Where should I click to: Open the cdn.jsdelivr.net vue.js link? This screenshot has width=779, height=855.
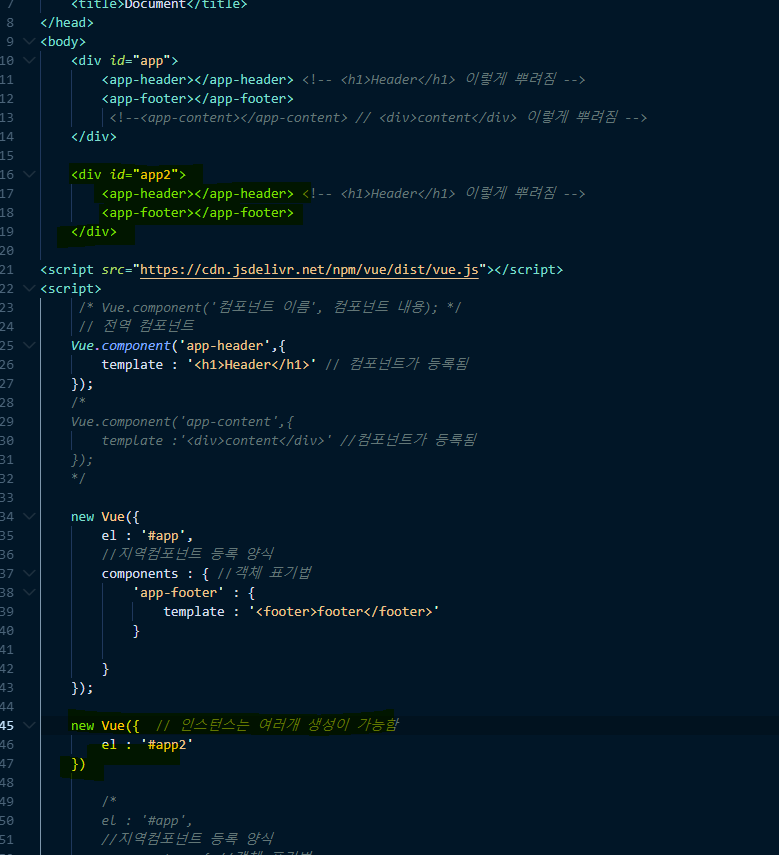pyautogui.click(x=309, y=270)
